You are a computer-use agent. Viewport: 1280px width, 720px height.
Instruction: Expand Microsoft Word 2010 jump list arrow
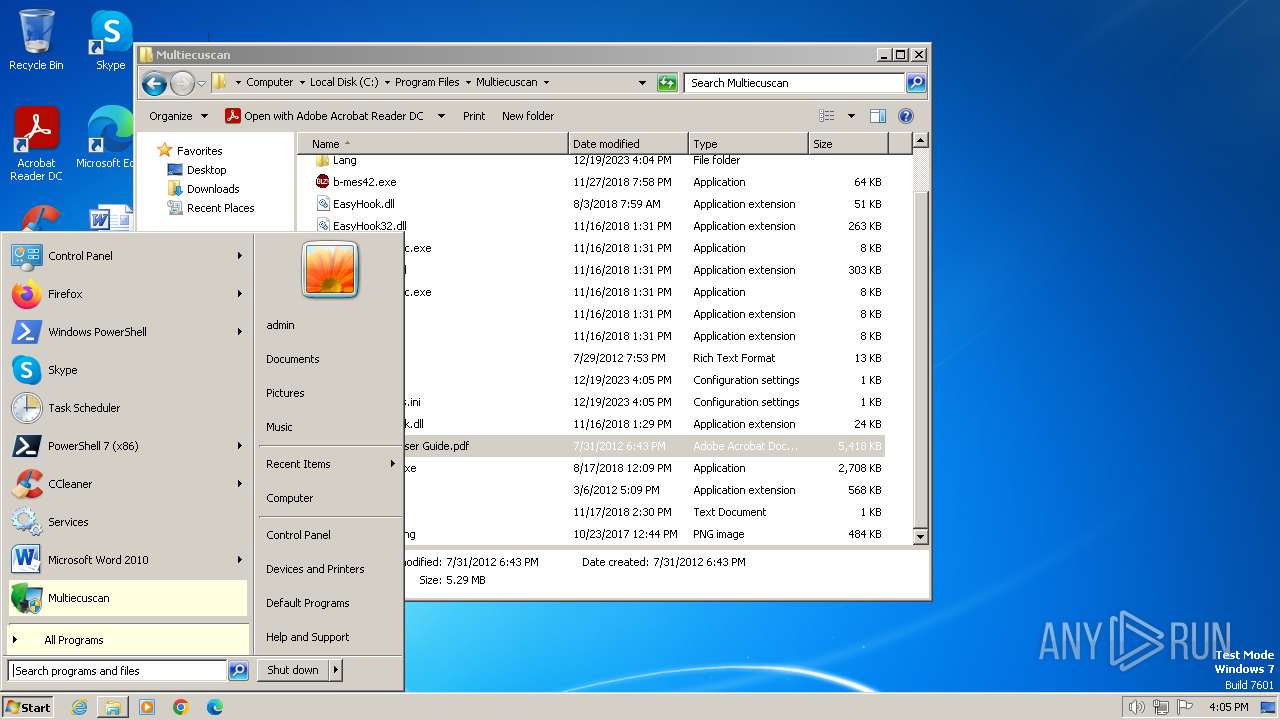(x=240, y=560)
